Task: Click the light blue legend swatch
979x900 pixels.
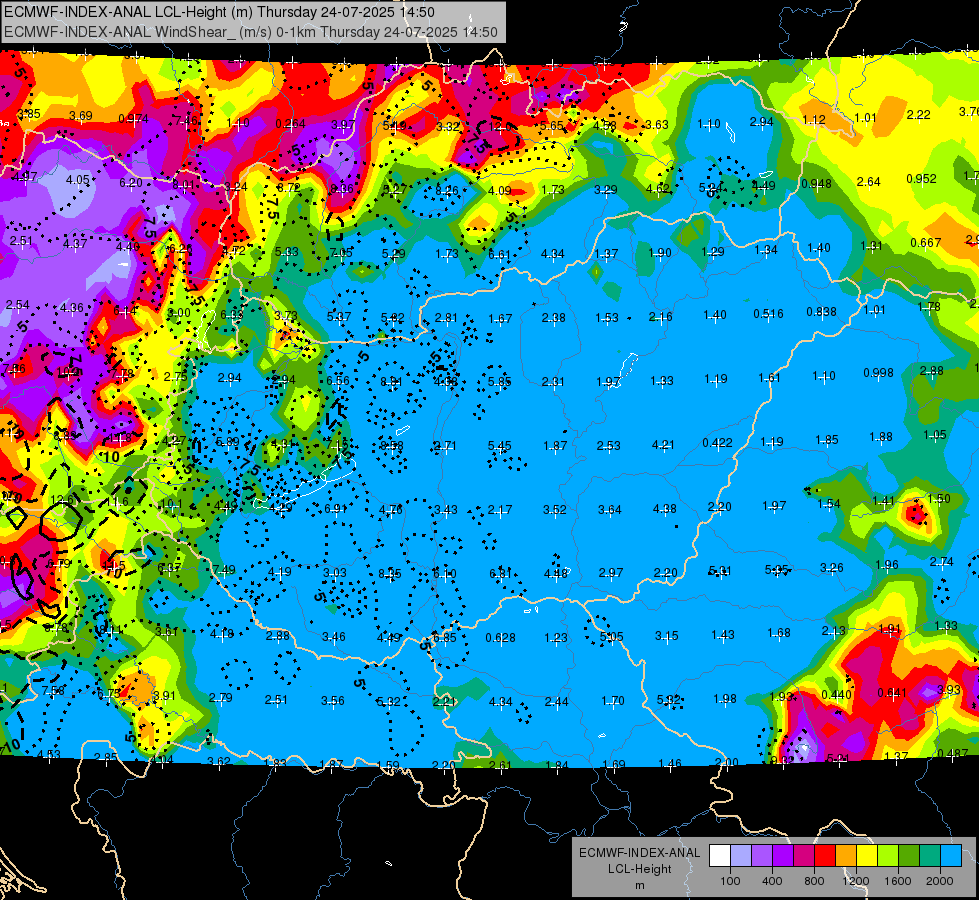Action: pyautogui.click(x=952, y=856)
